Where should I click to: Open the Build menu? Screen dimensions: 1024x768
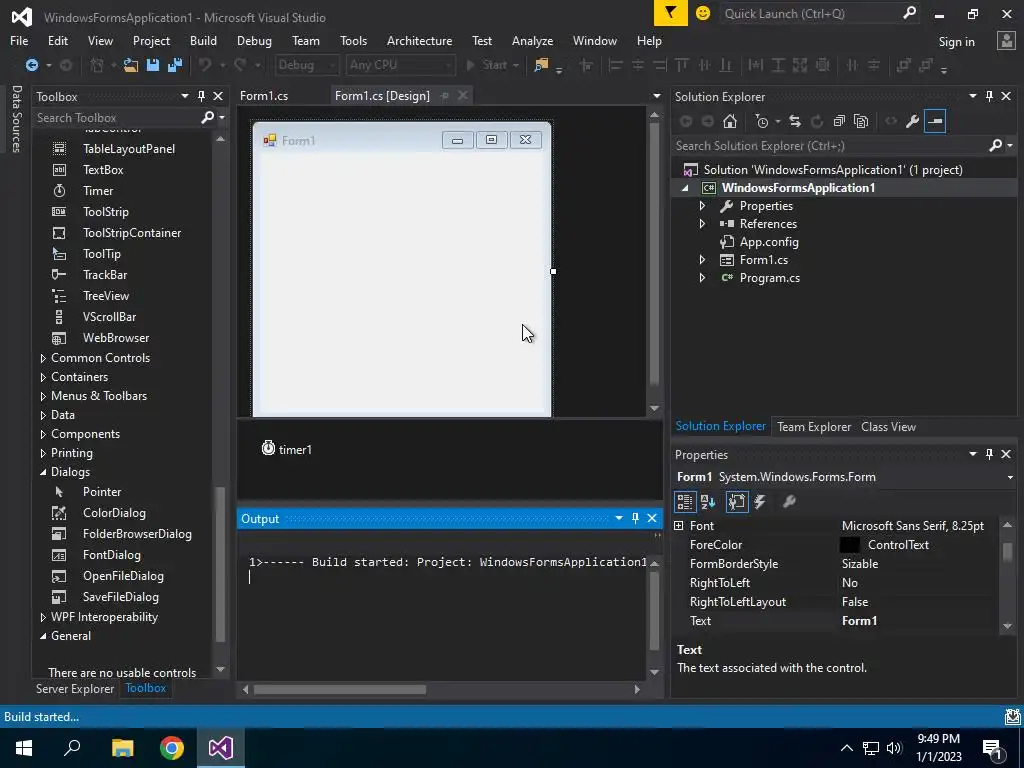click(x=203, y=40)
